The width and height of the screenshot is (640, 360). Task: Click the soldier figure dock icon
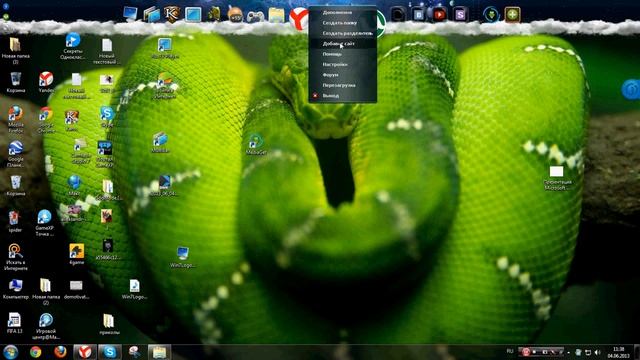pos(214,14)
